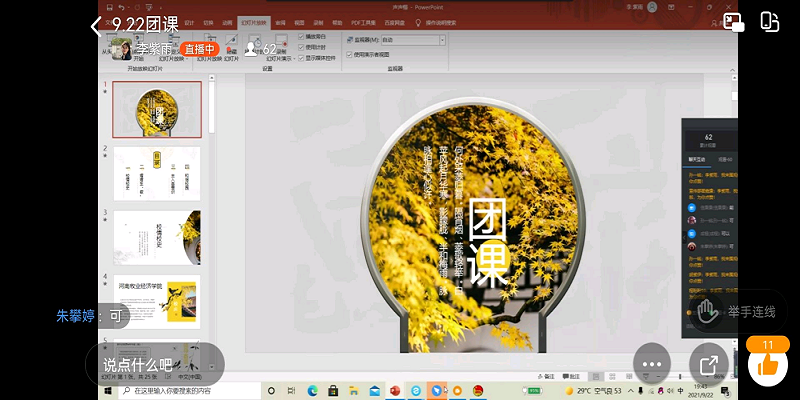
Task: Tap the 李紫雨 host avatar
Action: point(120,49)
